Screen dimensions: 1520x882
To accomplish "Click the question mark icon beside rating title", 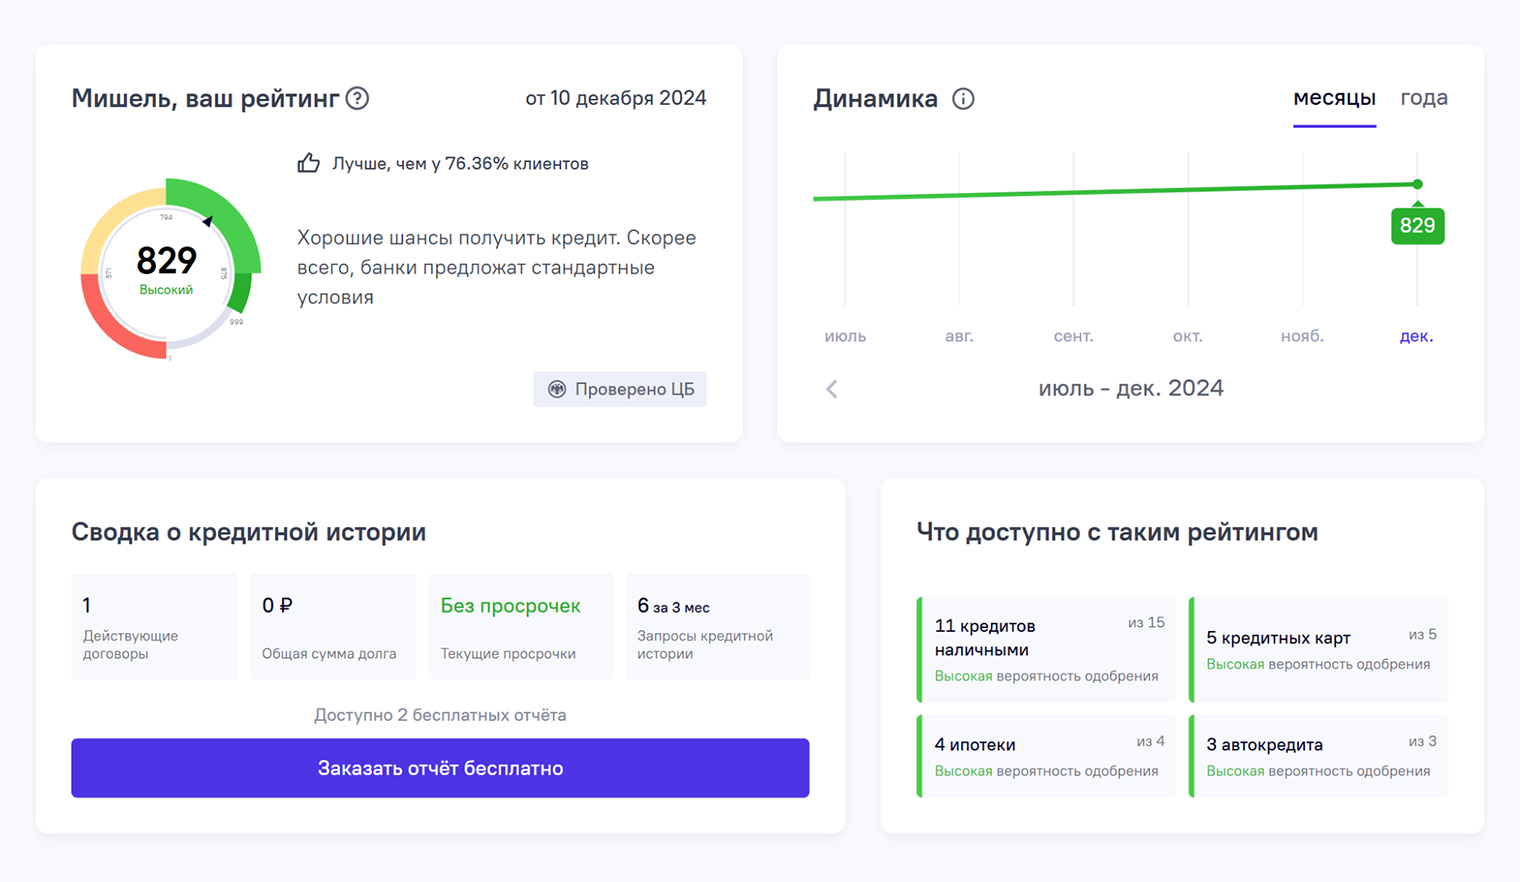I will (357, 98).
